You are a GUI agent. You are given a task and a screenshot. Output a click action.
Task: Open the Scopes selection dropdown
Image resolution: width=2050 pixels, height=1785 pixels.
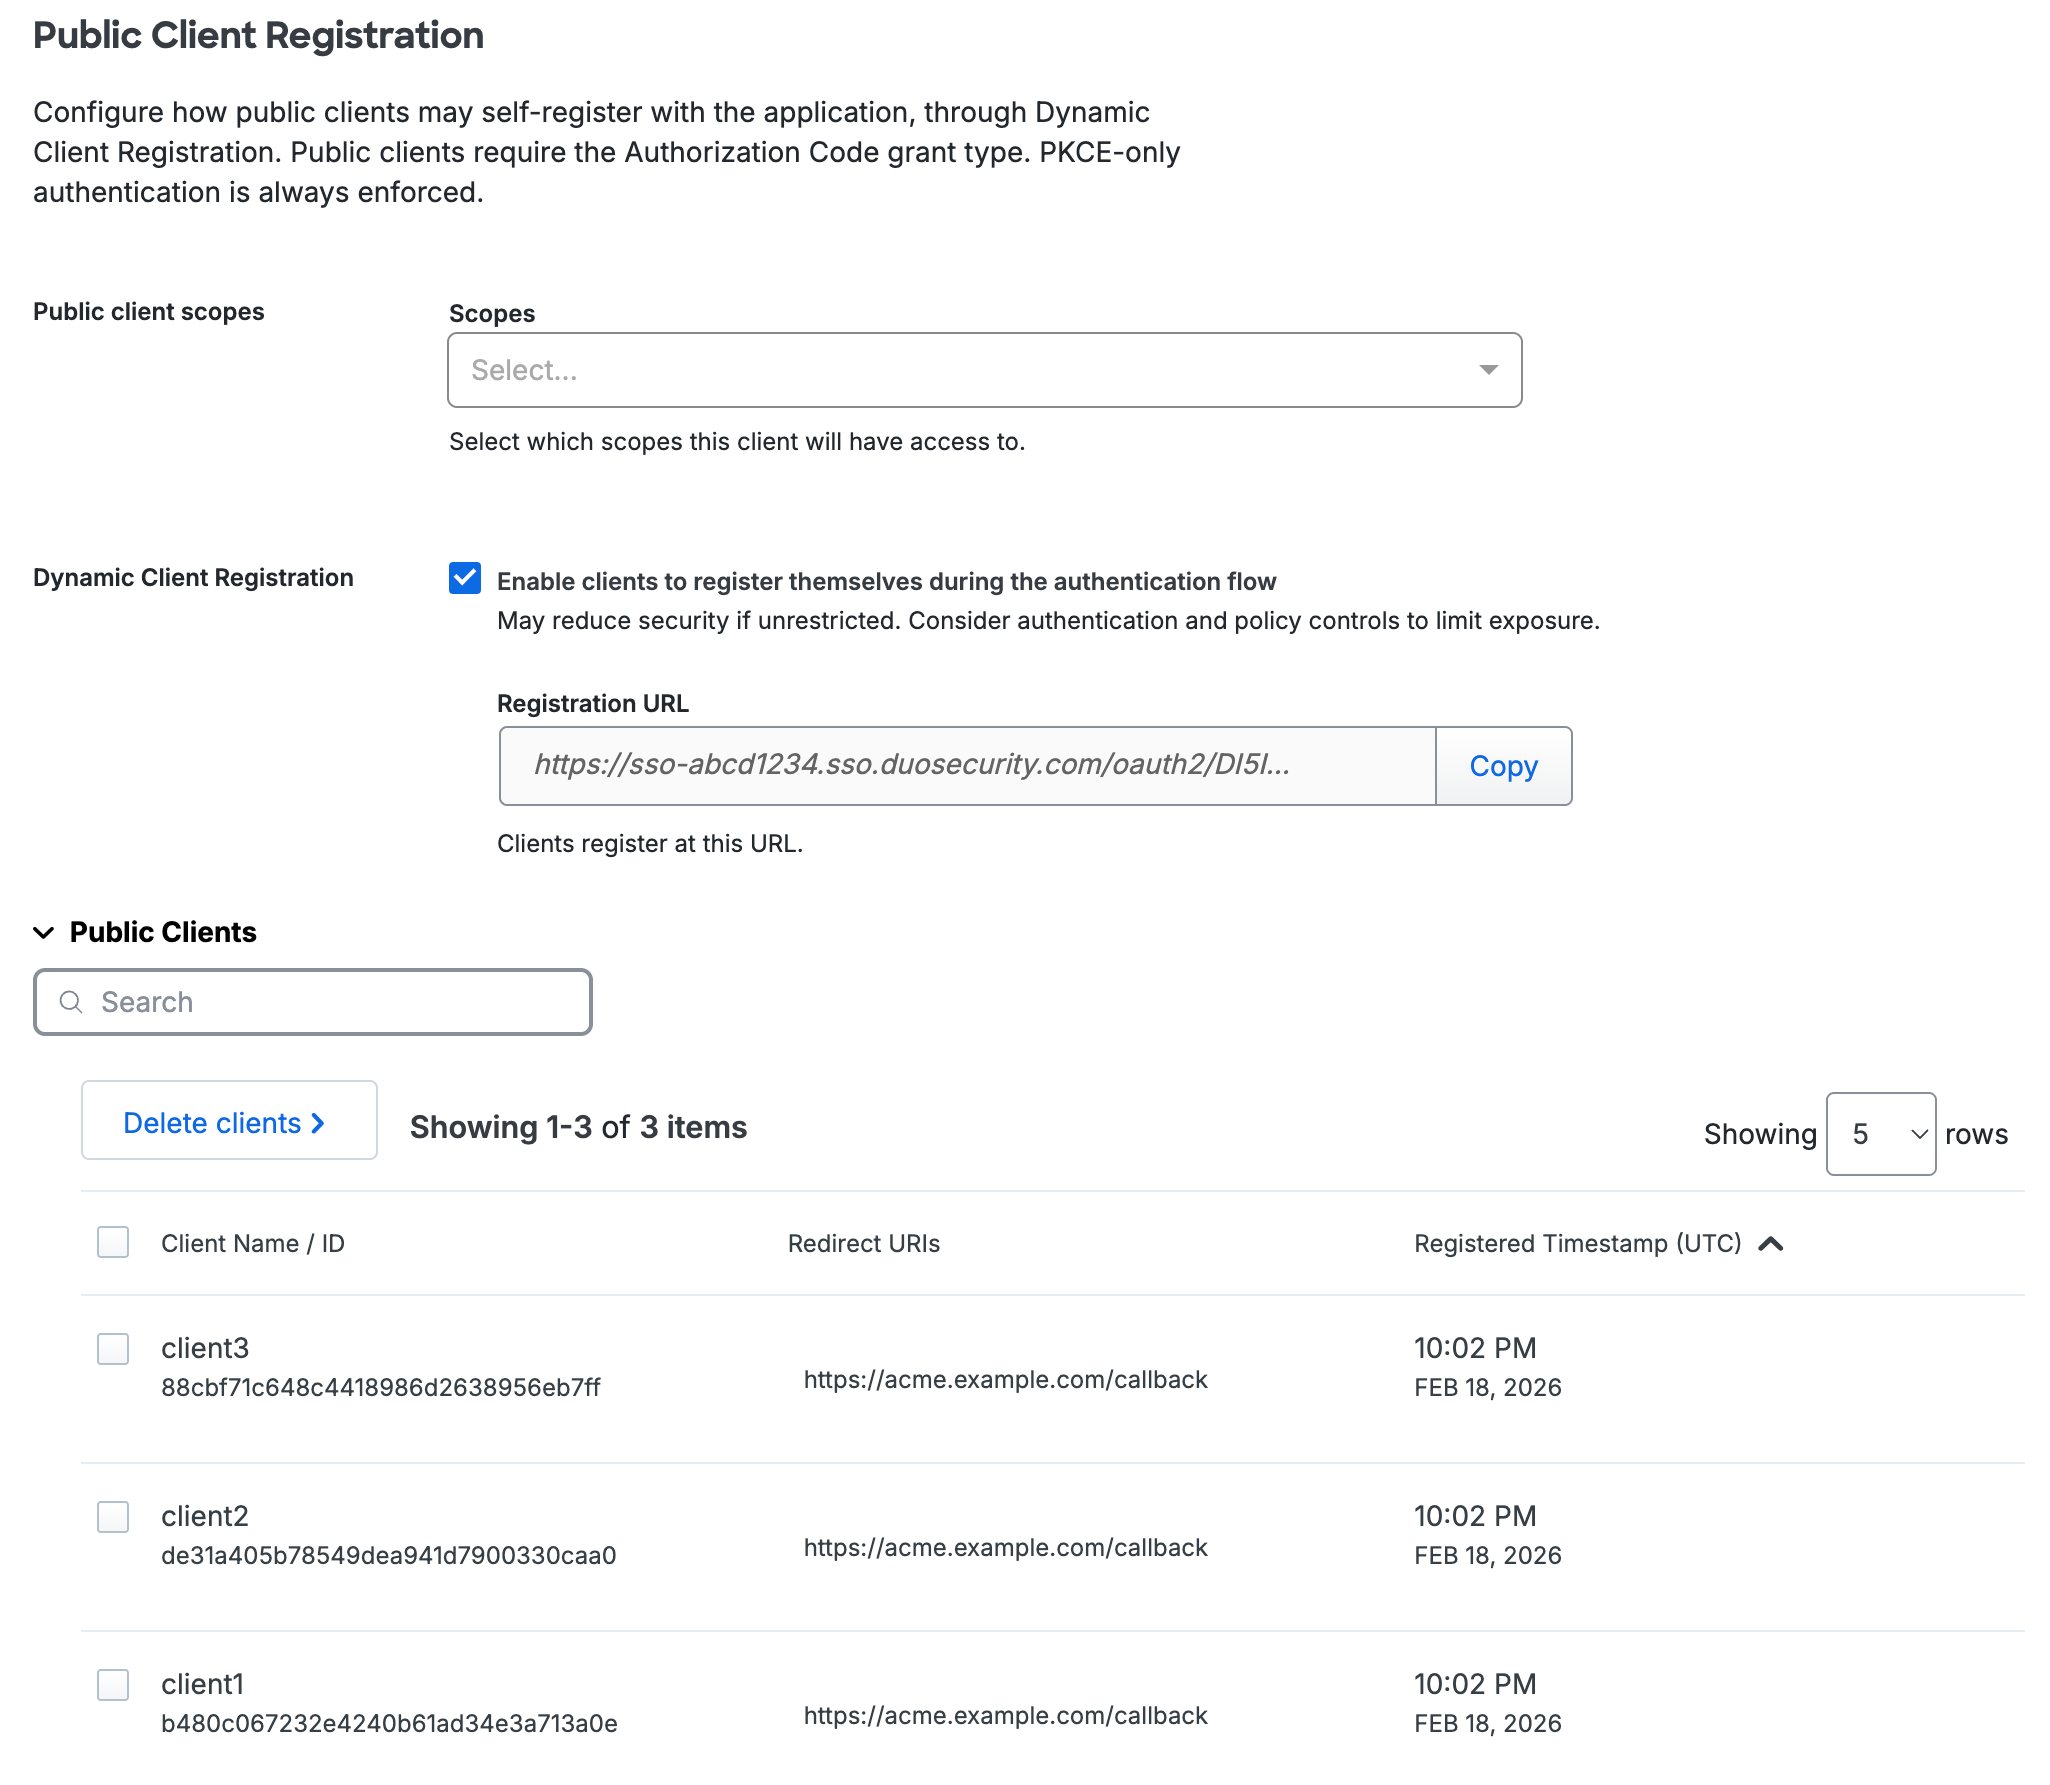pos(985,370)
